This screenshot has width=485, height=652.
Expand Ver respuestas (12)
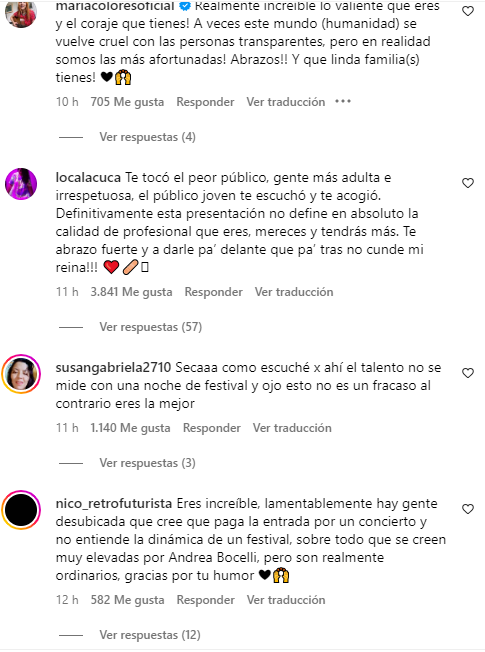[150, 635]
